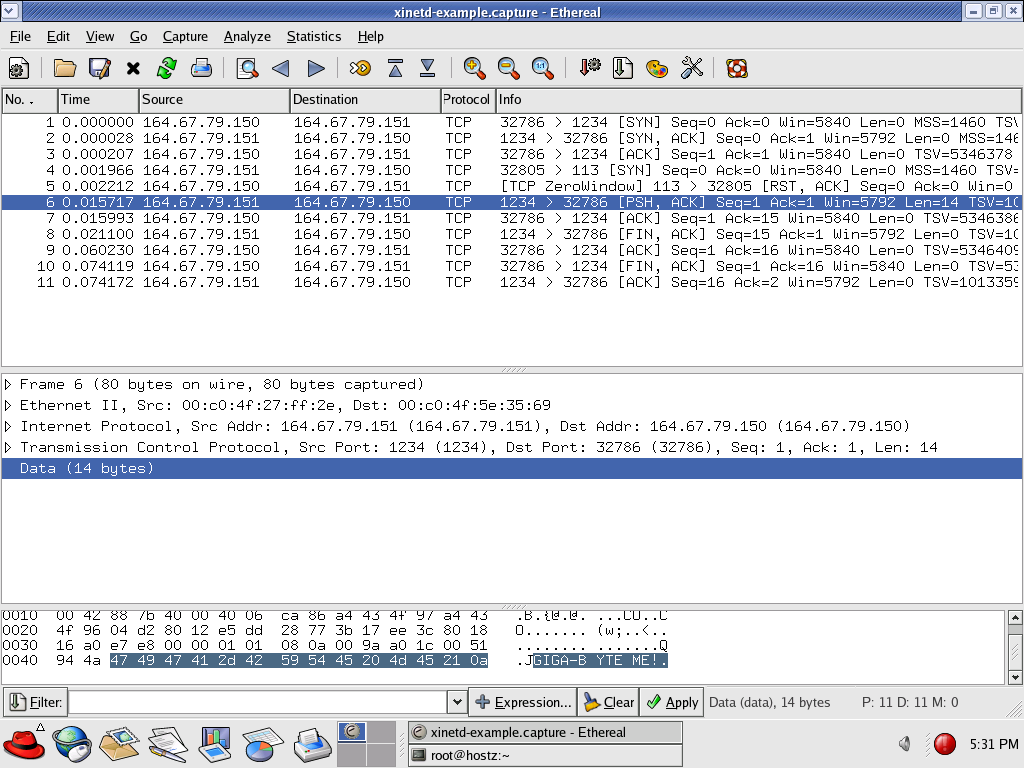Expand the Ethernet II details
This screenshot has width=1024, height=768.
(x=9, y=406)
